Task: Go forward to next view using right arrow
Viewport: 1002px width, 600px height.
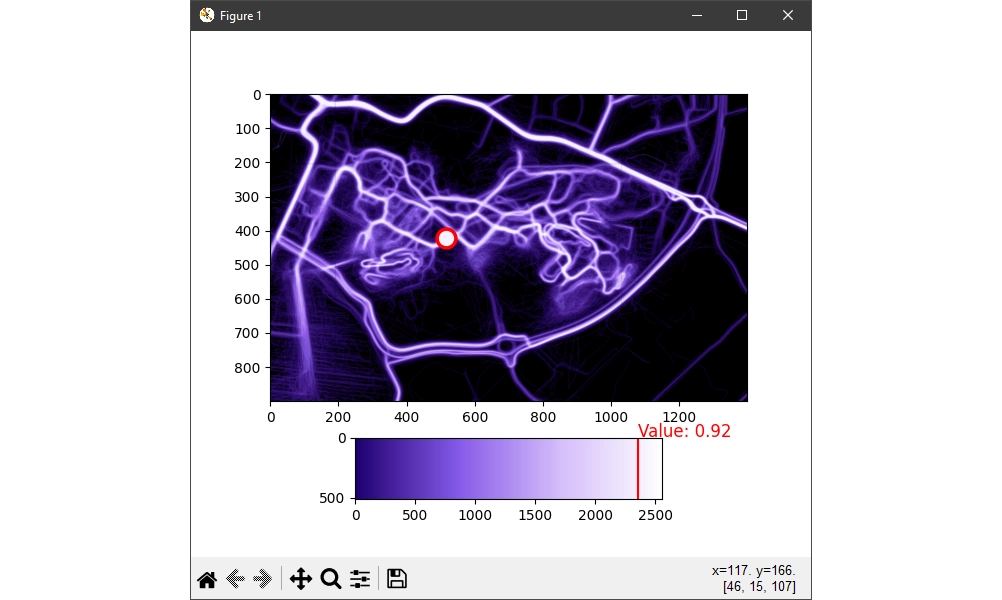Action: [x=263, y=579]
